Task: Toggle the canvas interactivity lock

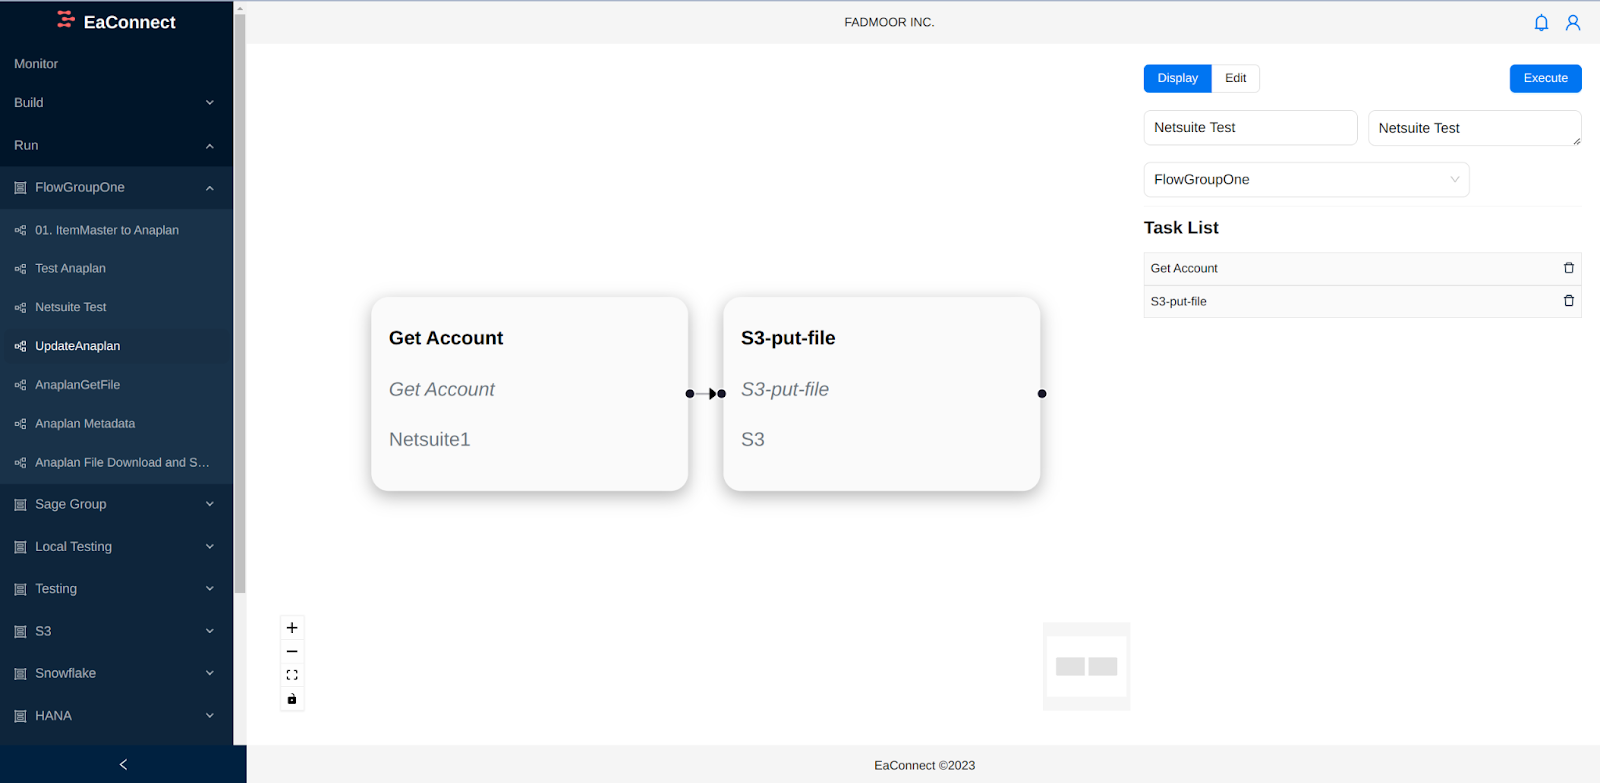Action: coord(292,699)
